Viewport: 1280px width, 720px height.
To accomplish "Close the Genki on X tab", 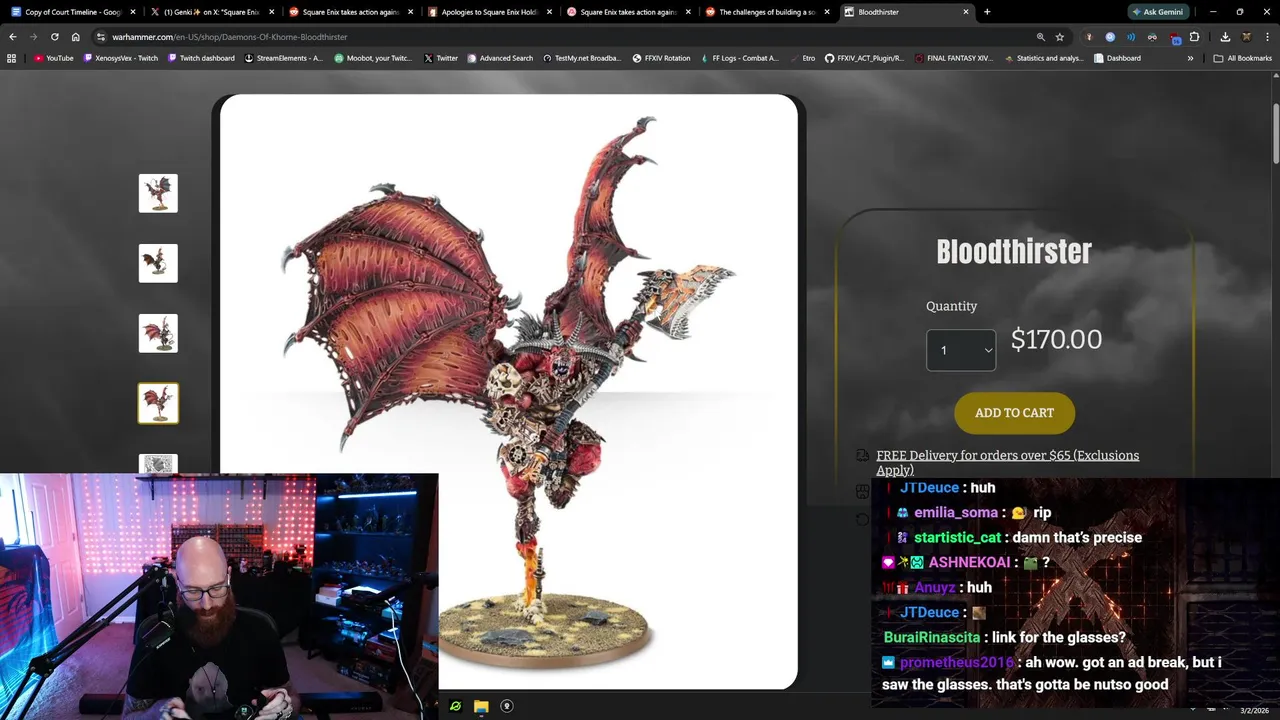I will (x=271, y=12).
